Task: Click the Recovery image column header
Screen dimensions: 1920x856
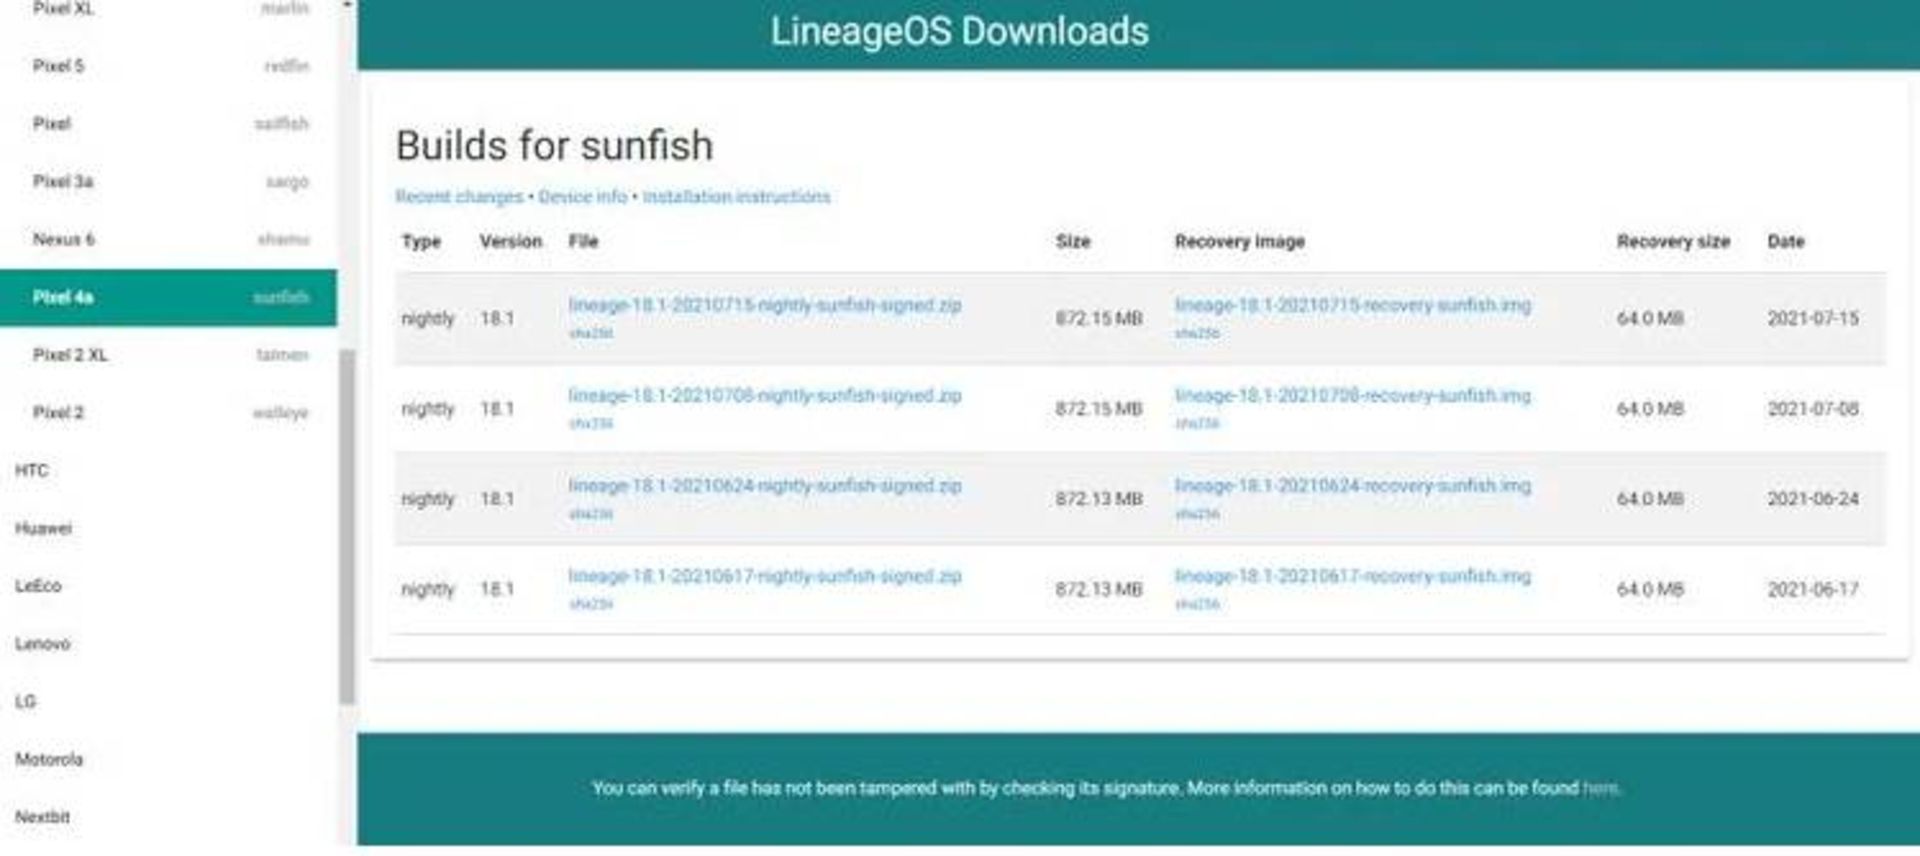Action: [x=1239, y=242]
